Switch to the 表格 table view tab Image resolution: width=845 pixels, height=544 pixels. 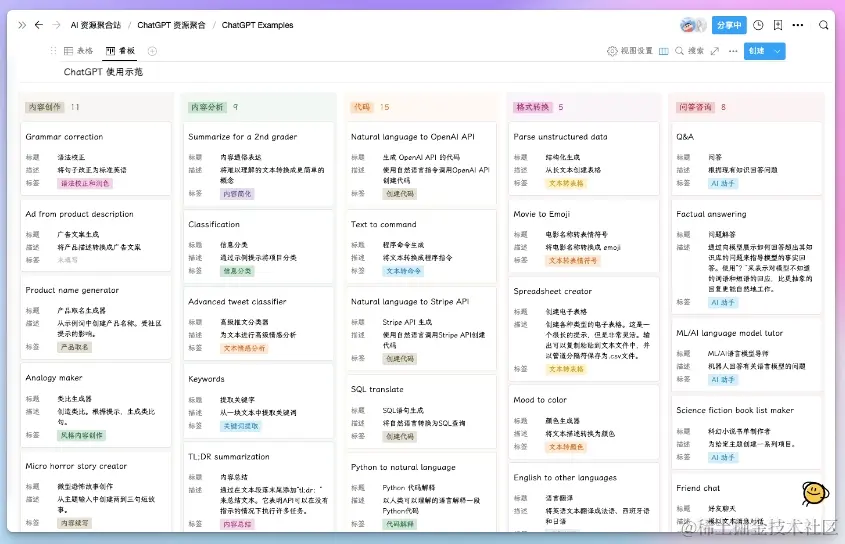(79, 51)
